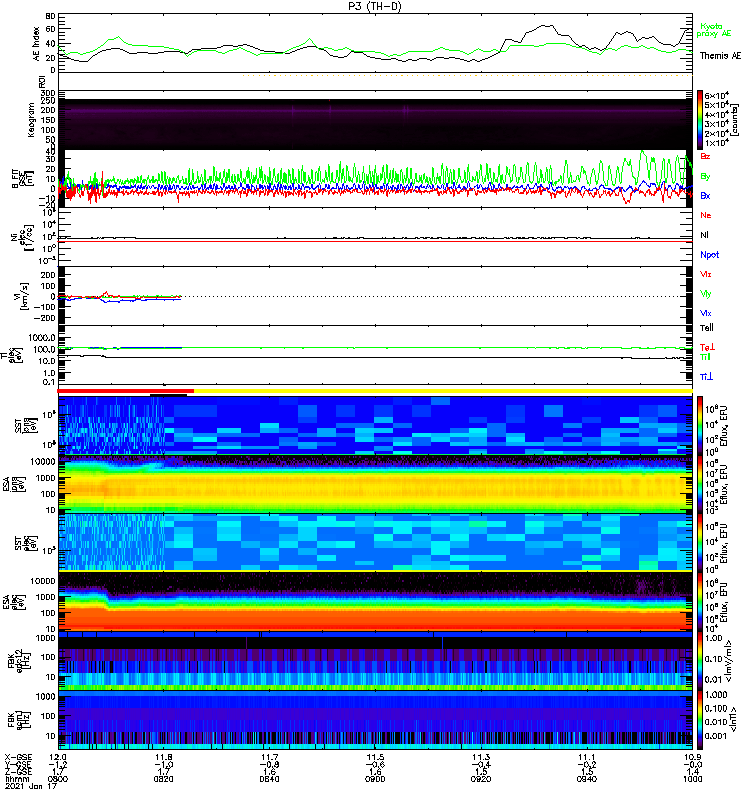Click the black Themis AE legend label
Image resolution: width=750 pixels, height=800 pixels.
pos(720,56)
